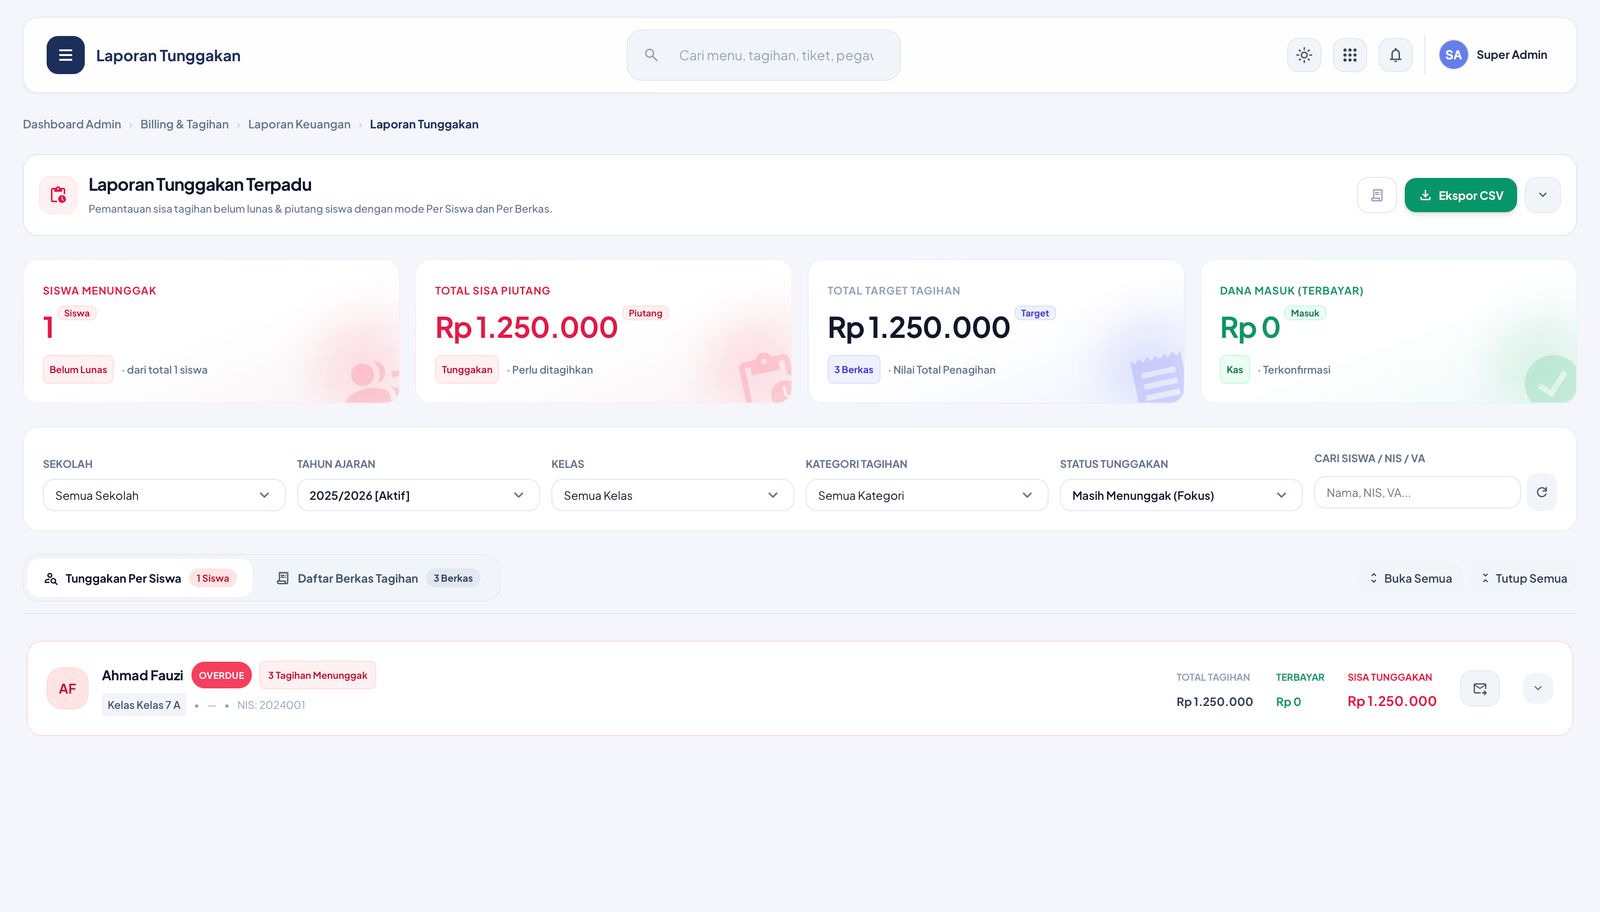Open the Sekolah dropdown filter
1600x912 pixels.
coord(164,495)
